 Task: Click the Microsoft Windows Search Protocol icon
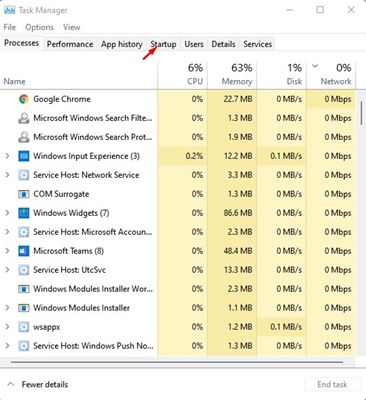[24, 137]
